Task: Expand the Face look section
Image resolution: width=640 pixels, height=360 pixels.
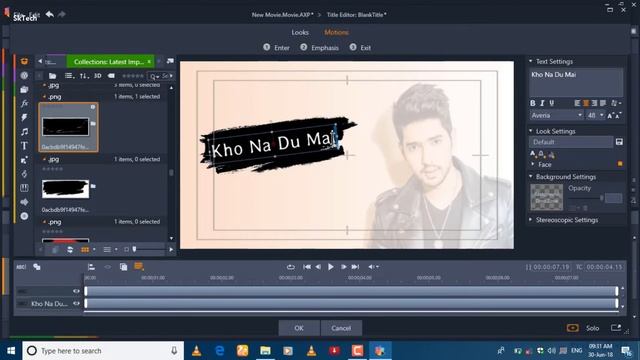Action: click(532, 164)
